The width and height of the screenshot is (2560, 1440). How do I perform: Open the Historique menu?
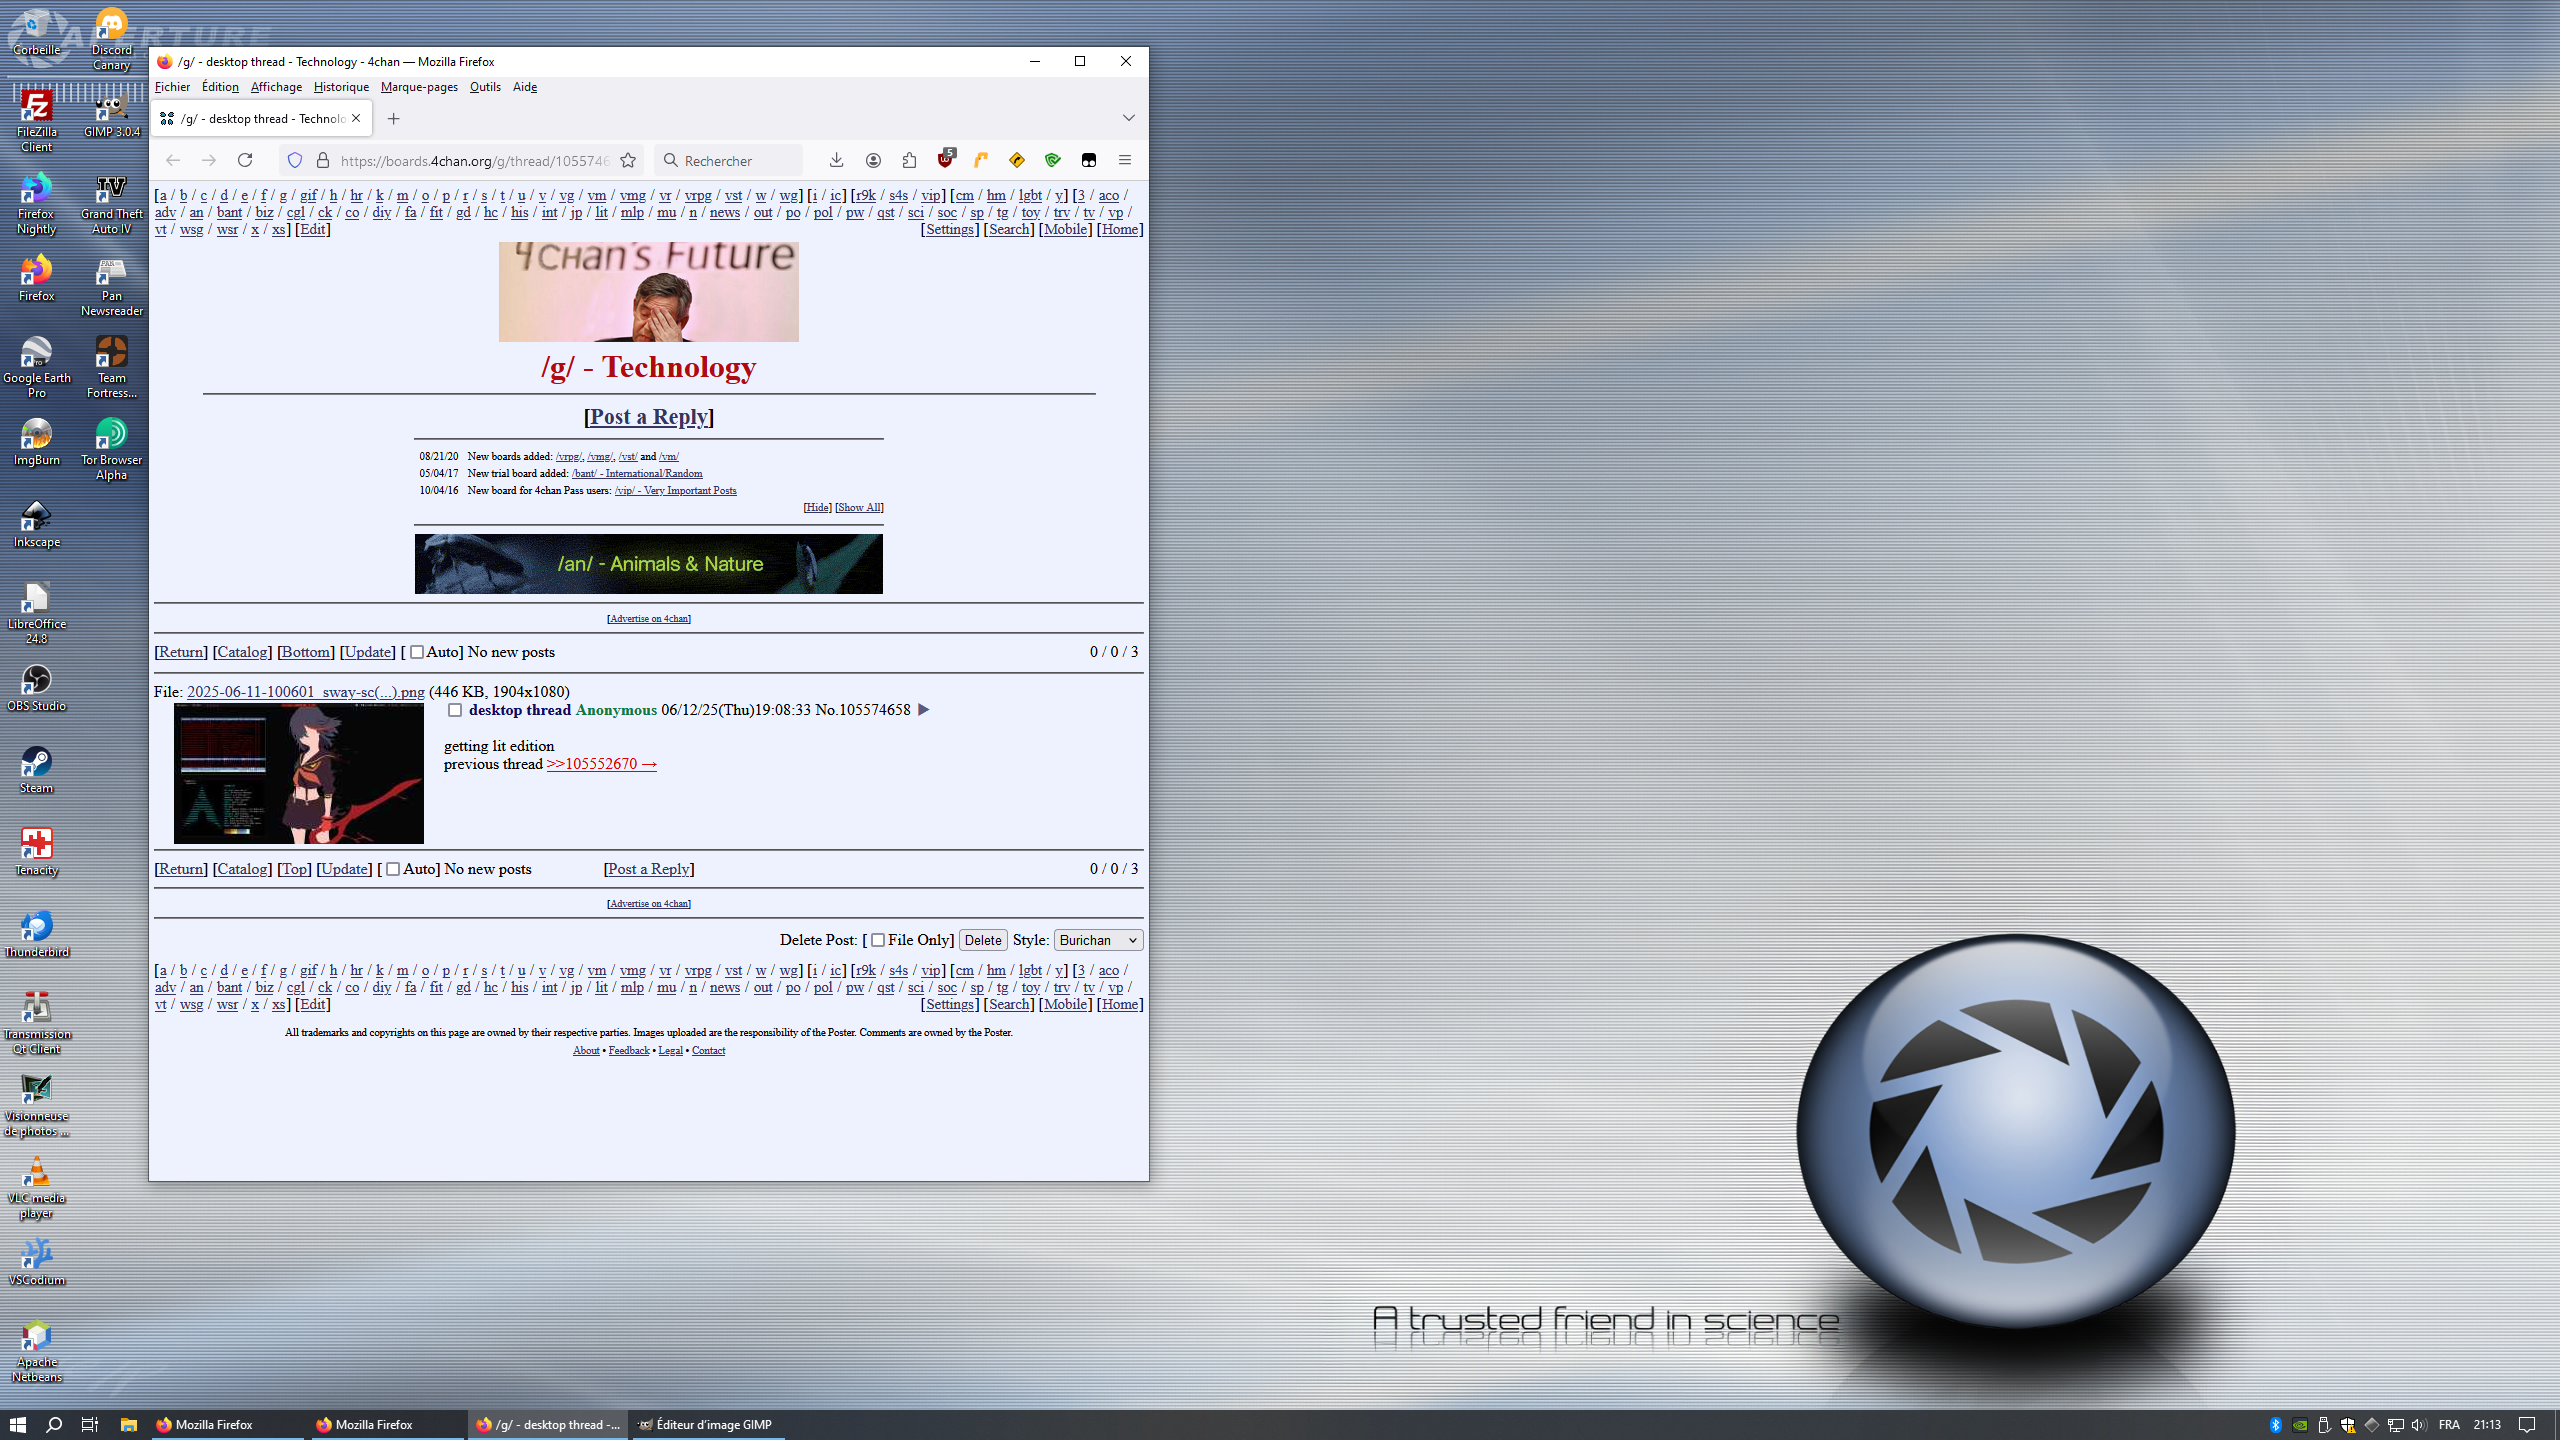[341, 87]
